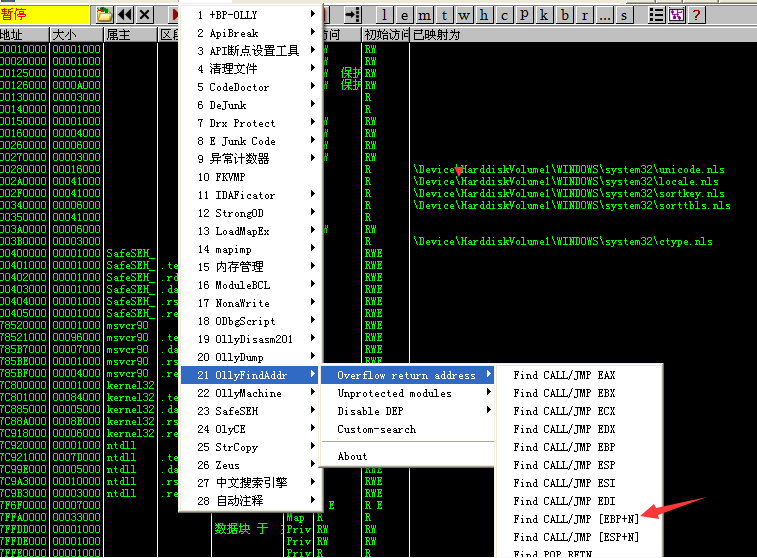This screenshot has height=558, width=757.
Task: Click the rewind restart toolbar icon
Action: pyautogui.click(x=125, y=14)
